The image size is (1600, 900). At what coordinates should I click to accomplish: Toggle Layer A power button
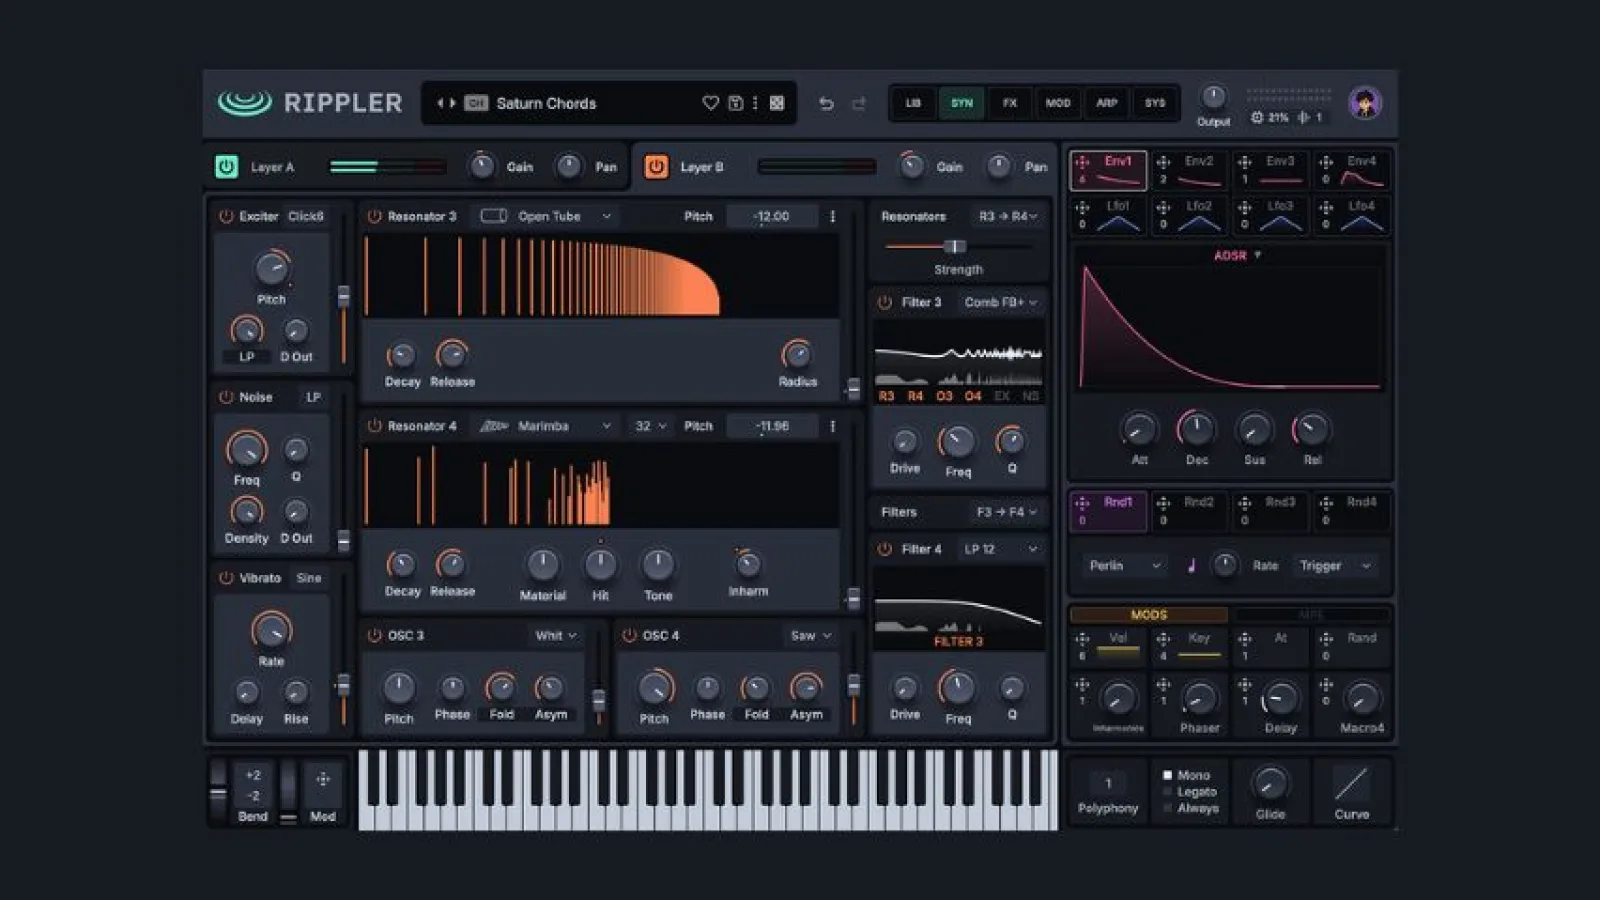(x=226, y=166)
